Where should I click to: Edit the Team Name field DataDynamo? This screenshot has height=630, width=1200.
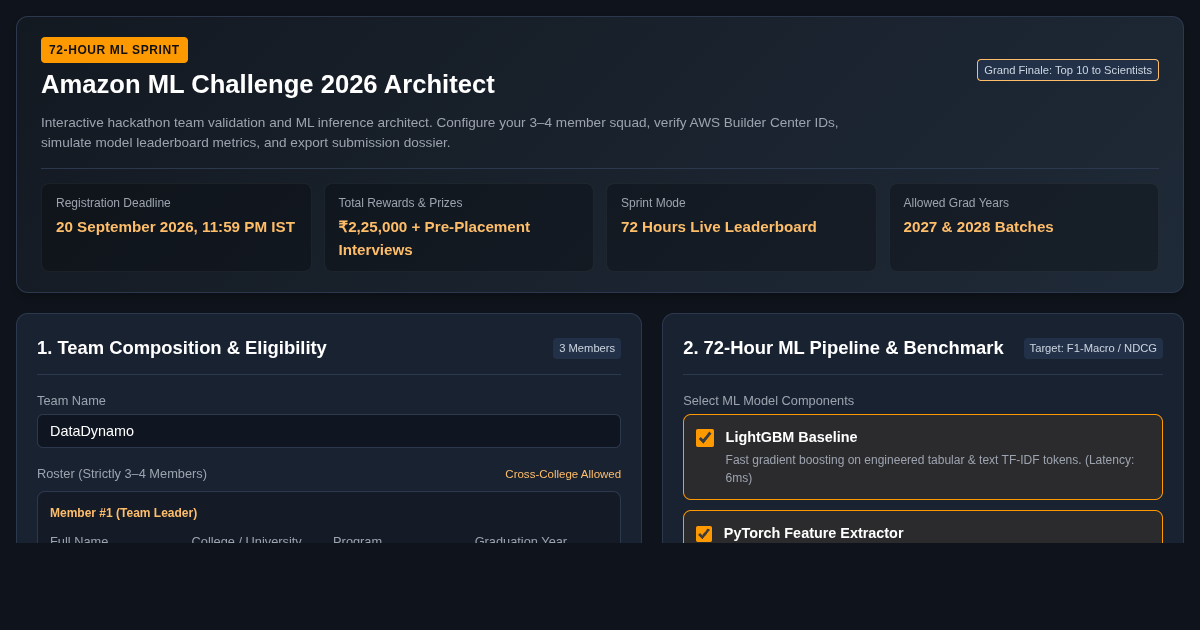329,431
